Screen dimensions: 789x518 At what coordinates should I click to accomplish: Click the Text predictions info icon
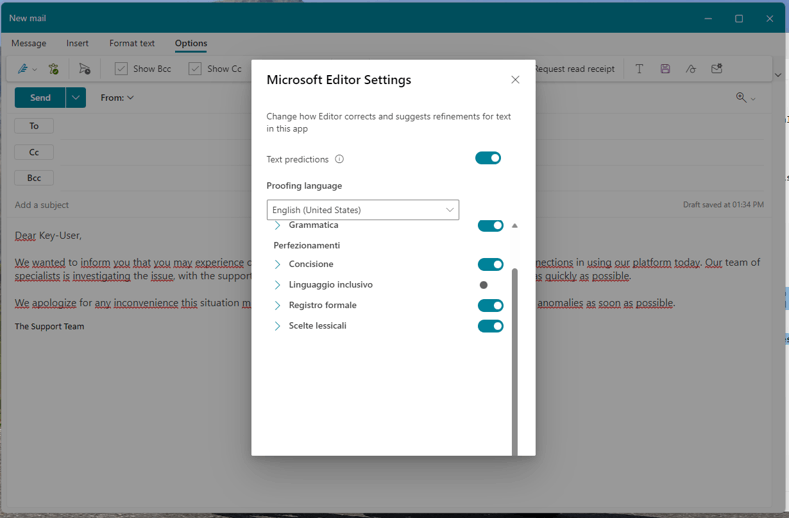coord(339,159)
